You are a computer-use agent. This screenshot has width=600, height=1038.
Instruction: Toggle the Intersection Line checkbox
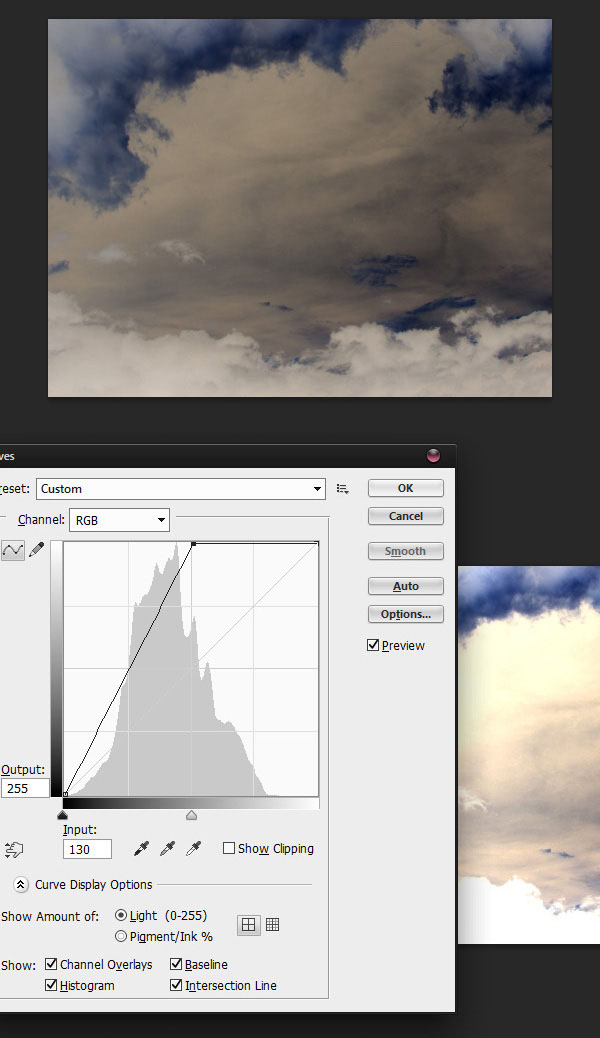point(175,985)
